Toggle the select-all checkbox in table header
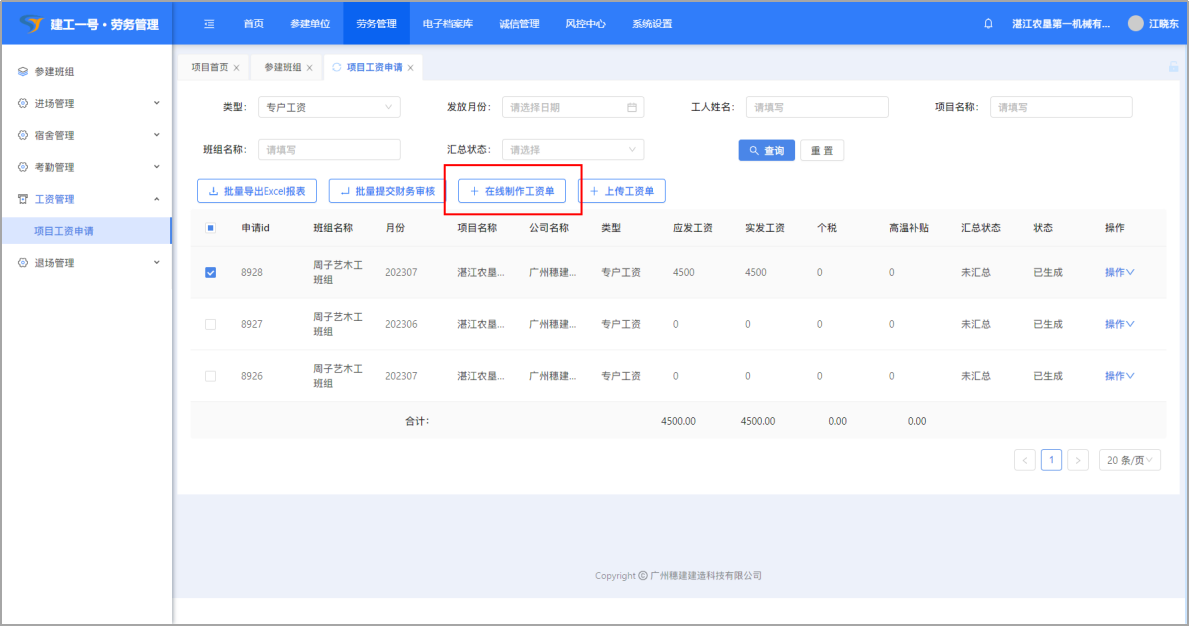1189x628 pixels. click(x=210, y=228)
